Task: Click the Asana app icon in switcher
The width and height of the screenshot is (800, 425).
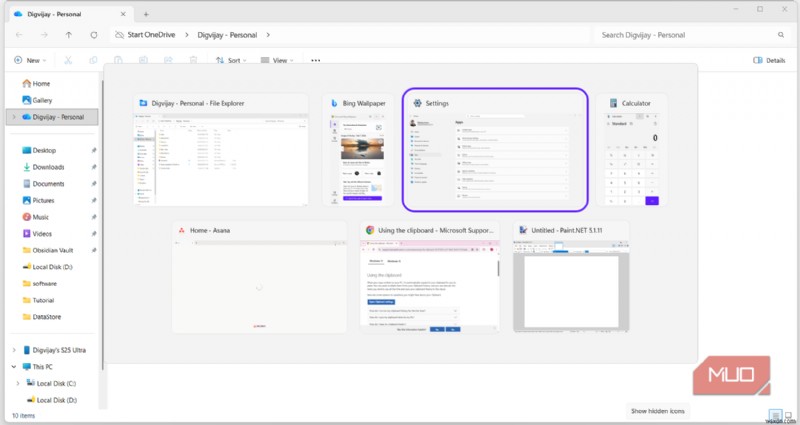Action: (x=182, y=231)
